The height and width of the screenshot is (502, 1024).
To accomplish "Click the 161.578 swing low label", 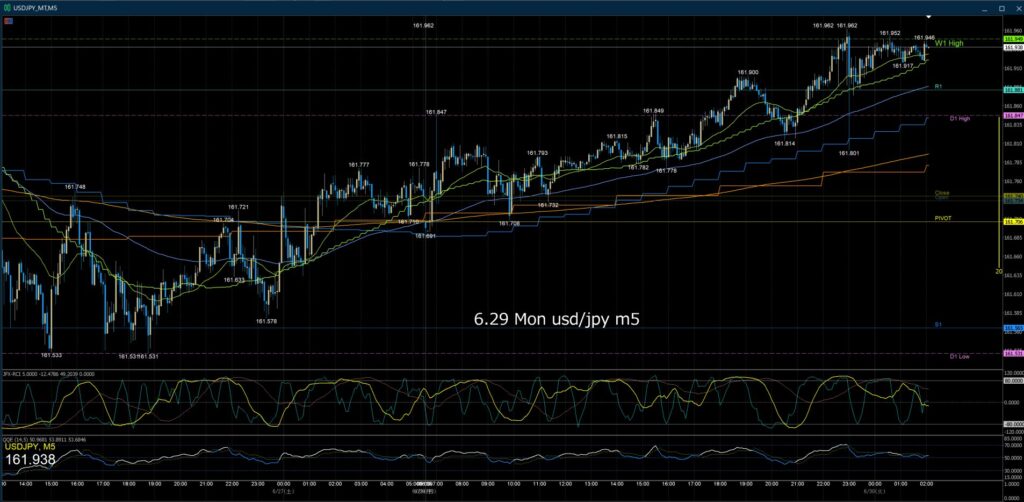I will coord(266,321).
